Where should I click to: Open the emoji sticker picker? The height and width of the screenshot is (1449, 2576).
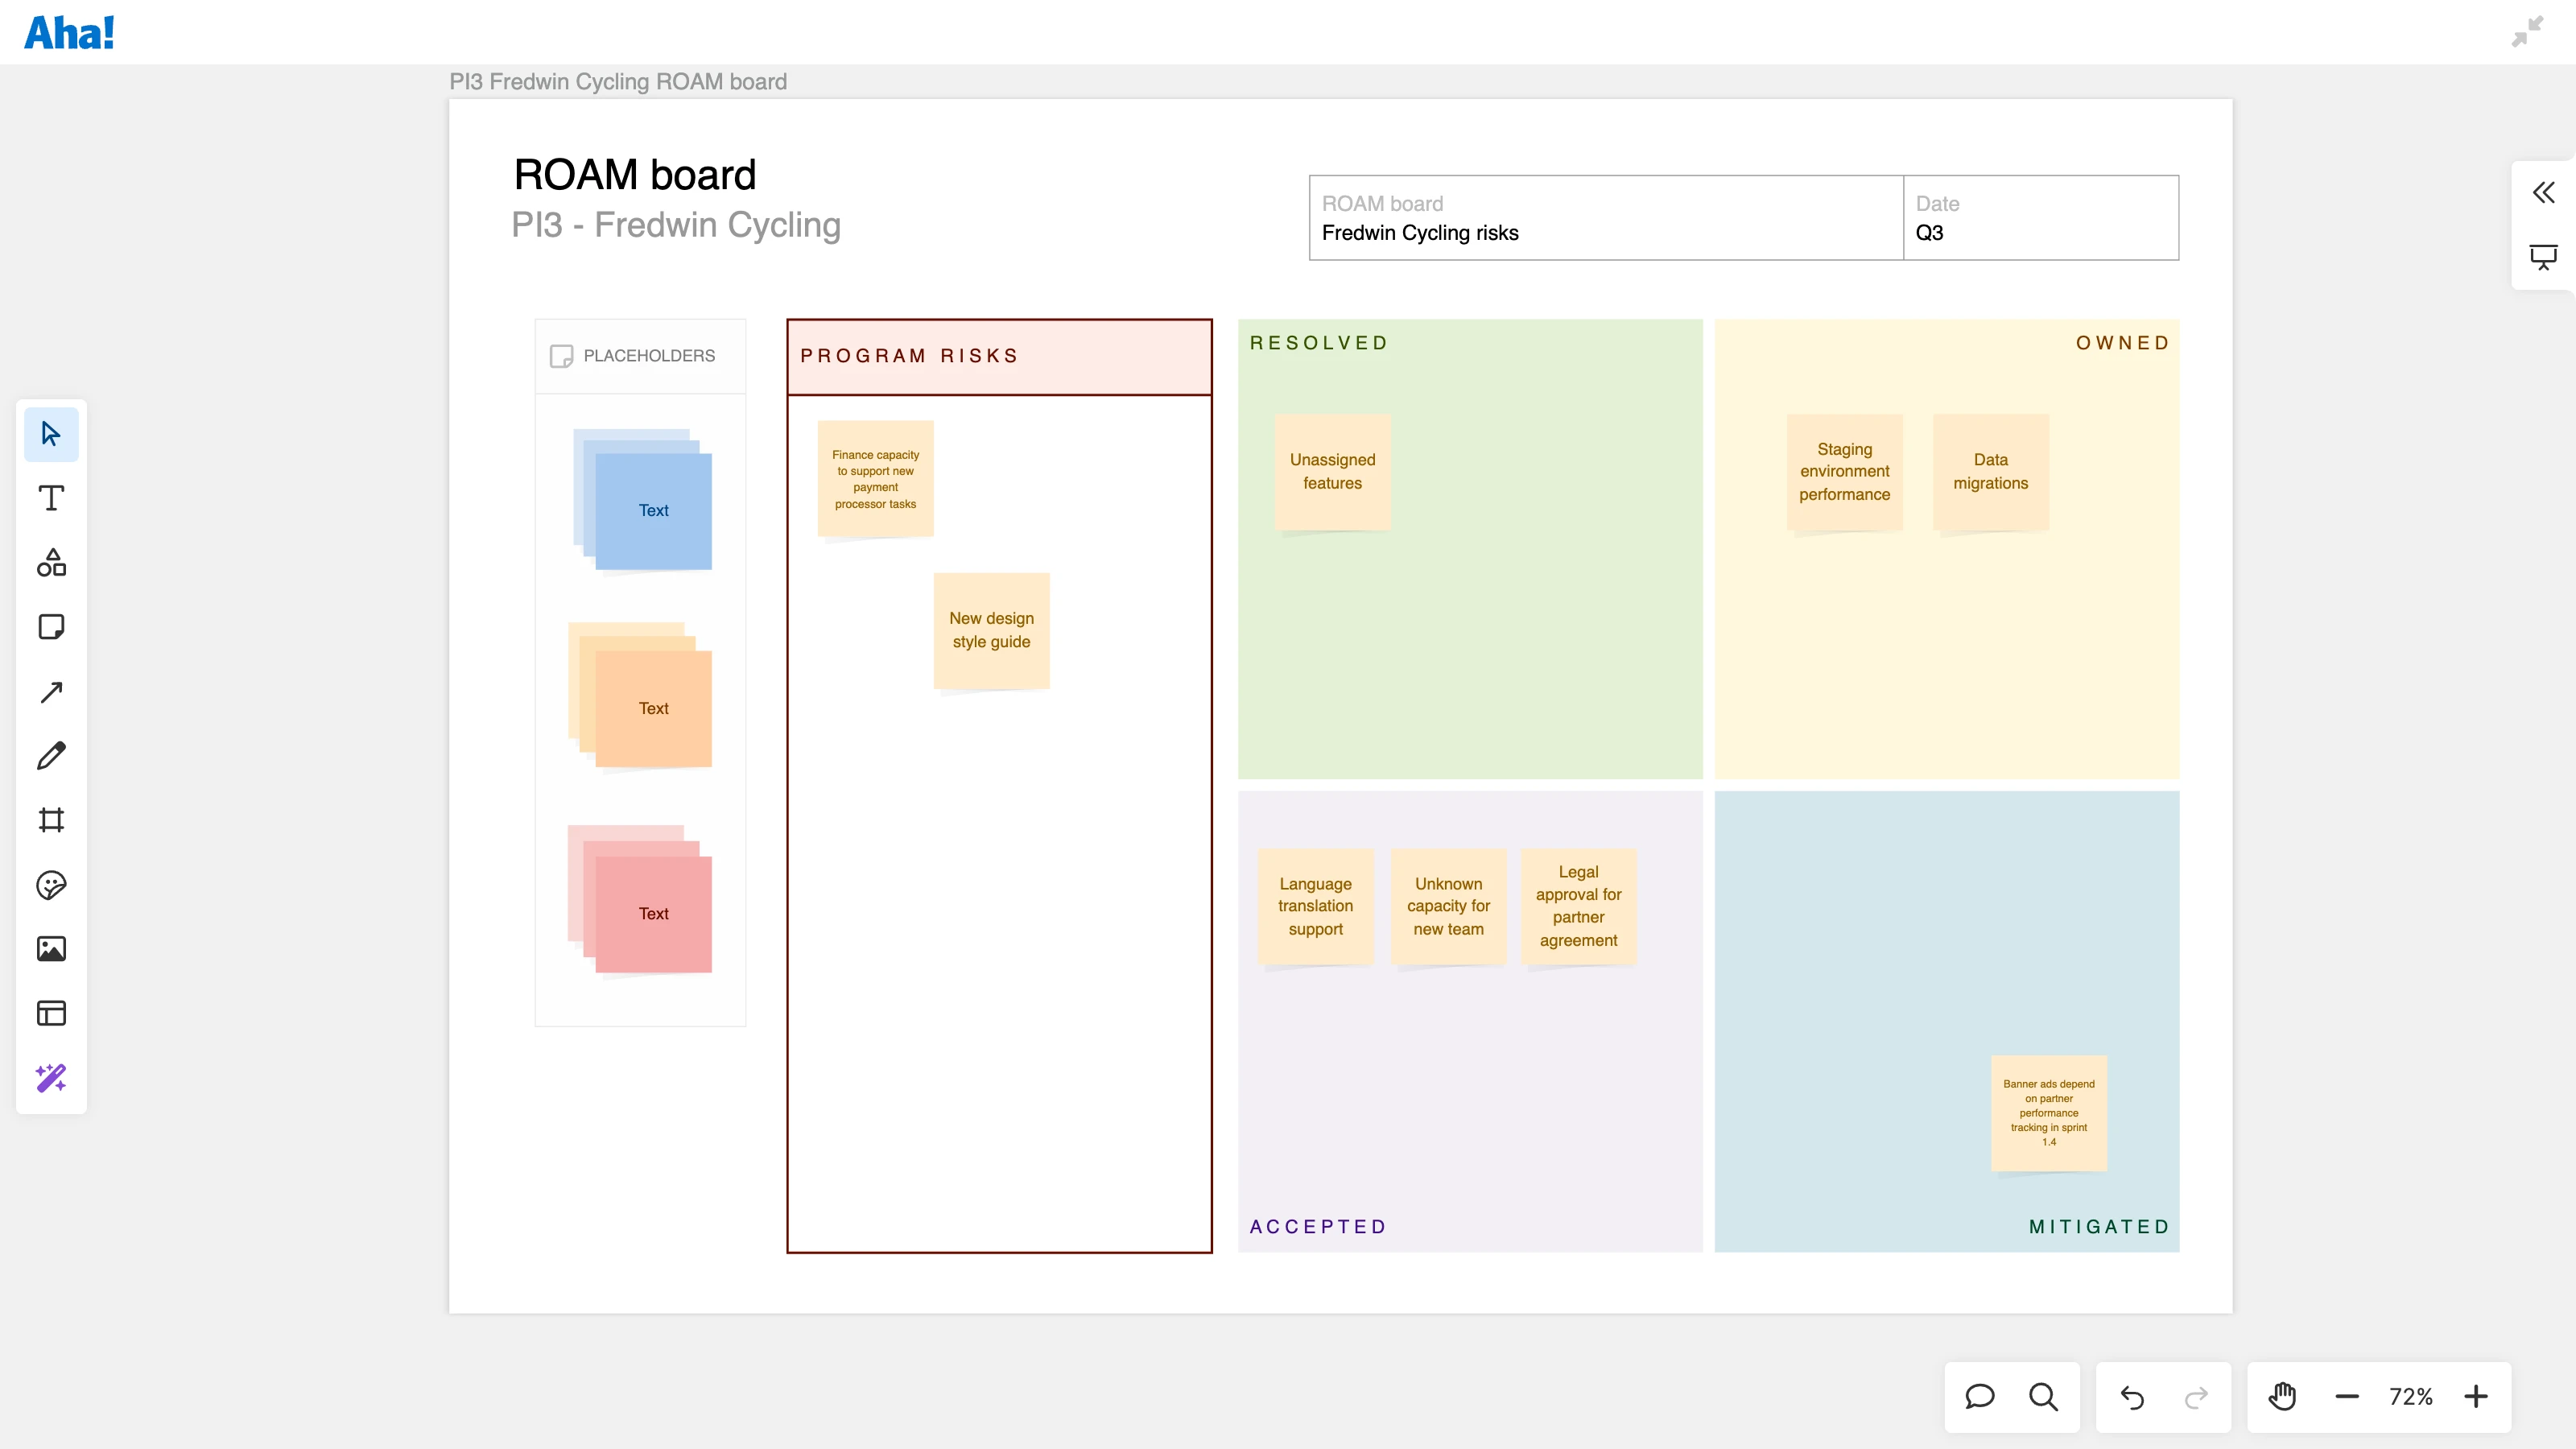point(51,885)
